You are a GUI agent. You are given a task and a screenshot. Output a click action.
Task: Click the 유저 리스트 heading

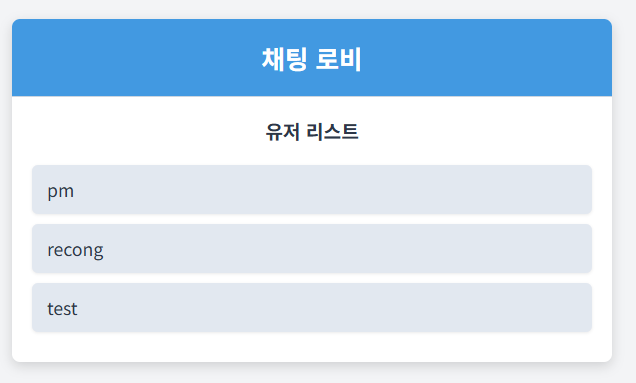312,132
